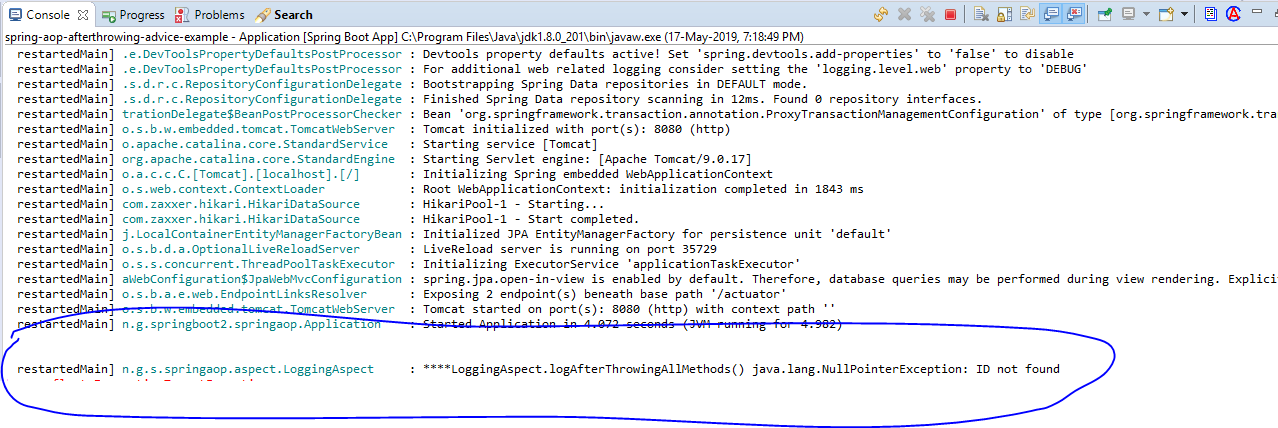Screen dimensions: 1278x428
Task: Terminate the running application with red stop button
Action: pyautogui.click(x=950, y=14)
